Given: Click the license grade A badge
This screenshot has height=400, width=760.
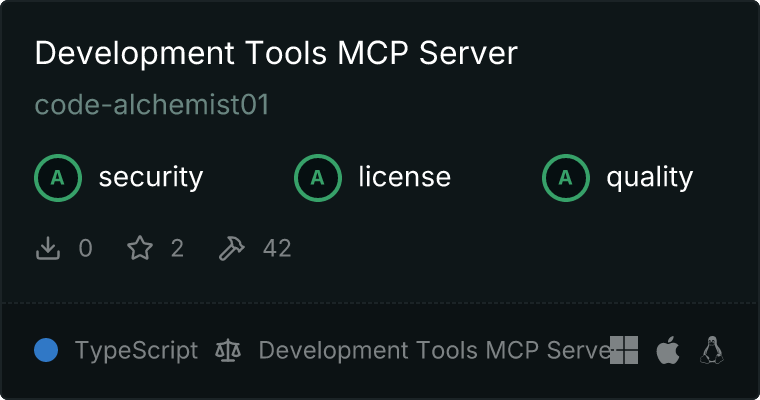Looking at the screenshot, I should [x=318, y=178].
